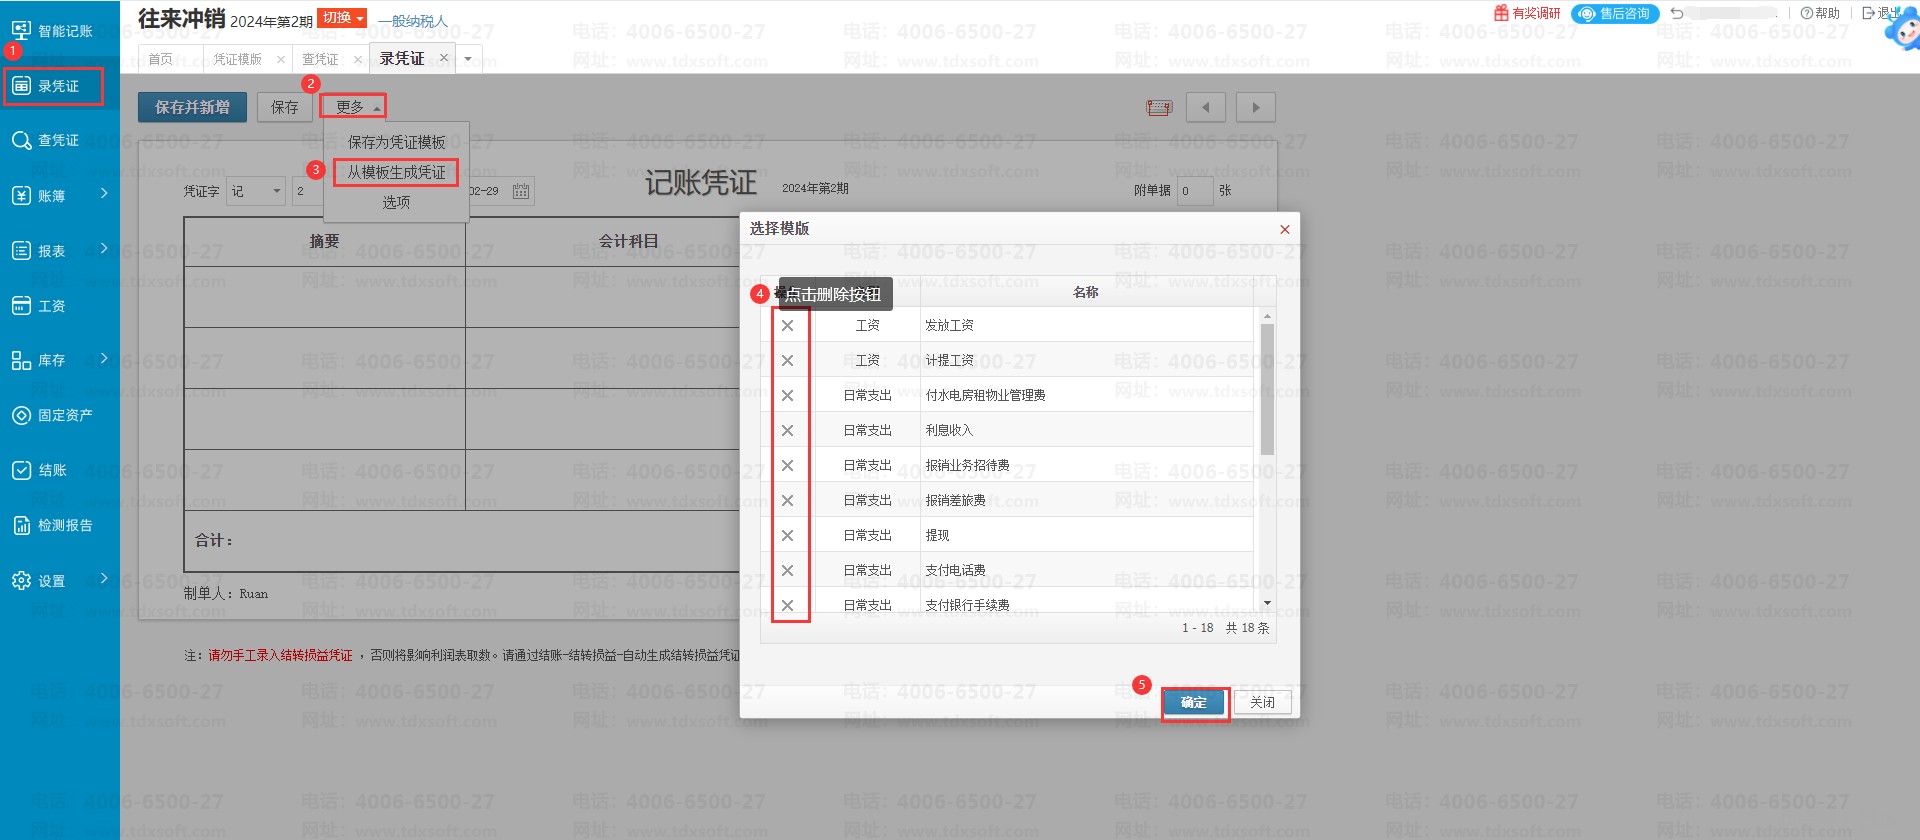1920x840 pixels.
Task: Go to previous voucher with left arrow
Action: coord(1205,108)
